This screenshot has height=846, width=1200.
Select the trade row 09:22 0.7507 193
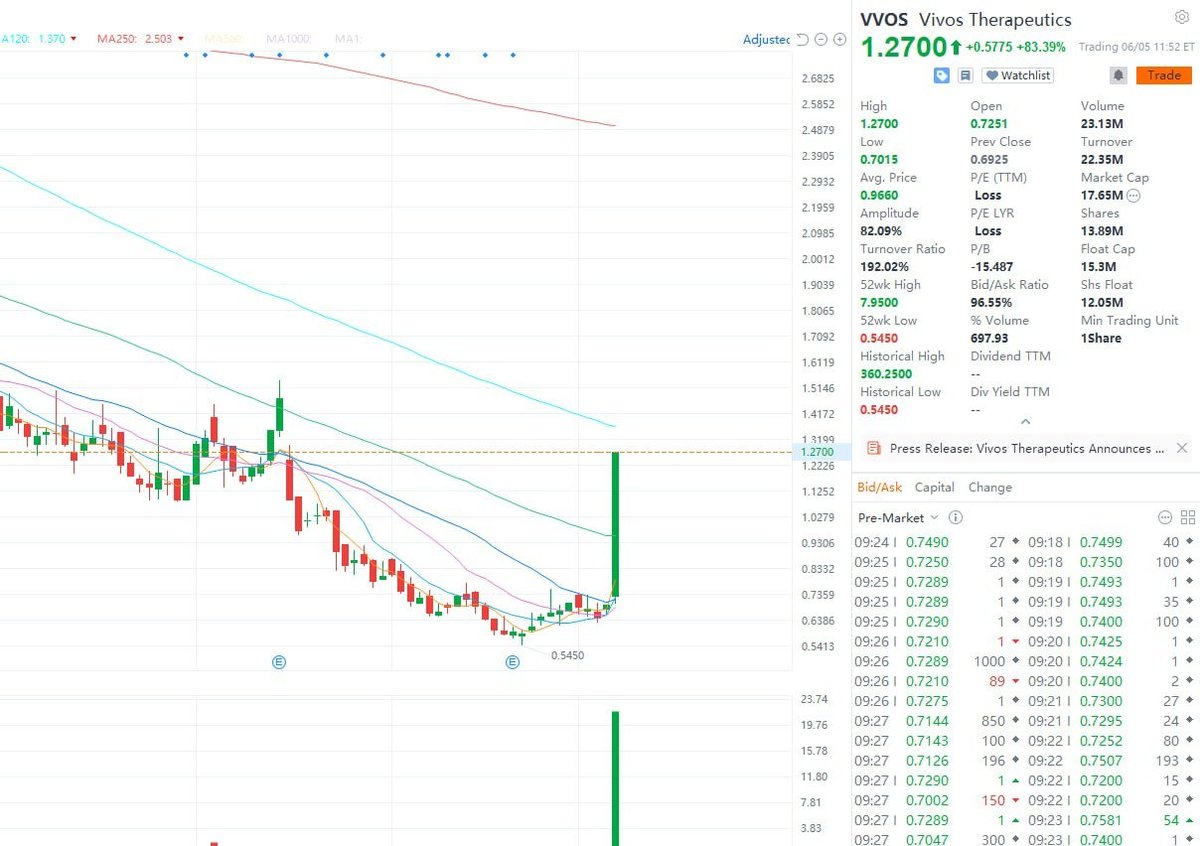coord(1110,760)
